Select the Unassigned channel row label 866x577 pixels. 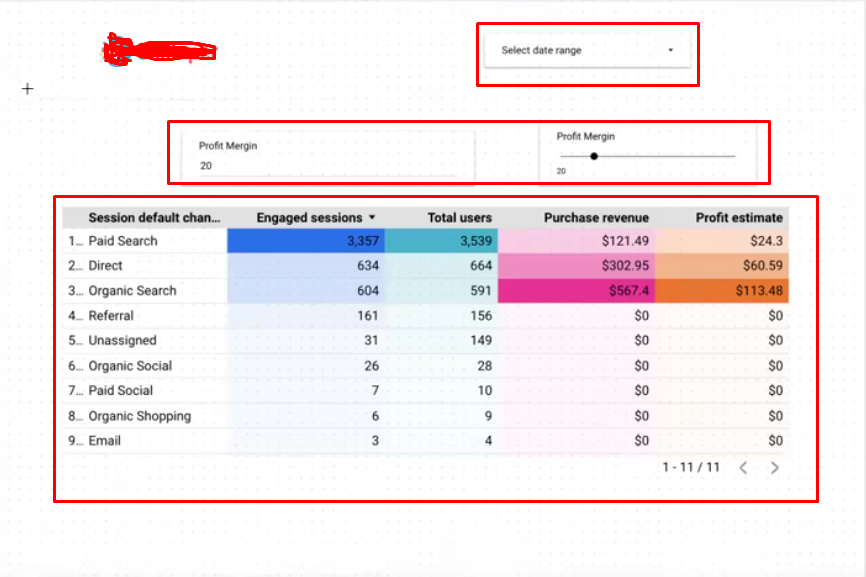click(122, 341)
